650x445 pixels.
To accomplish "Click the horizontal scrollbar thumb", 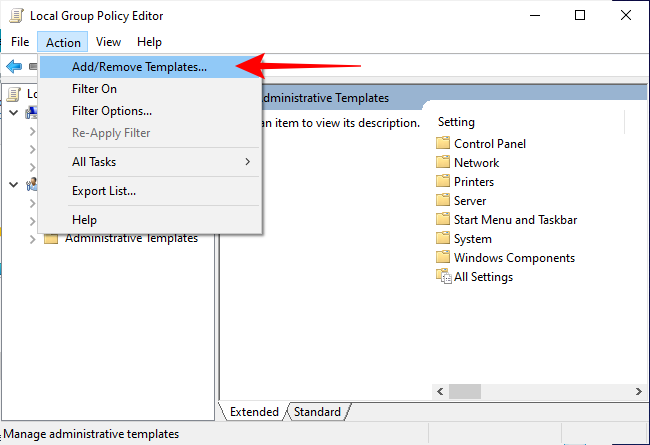I will [465, 392].
